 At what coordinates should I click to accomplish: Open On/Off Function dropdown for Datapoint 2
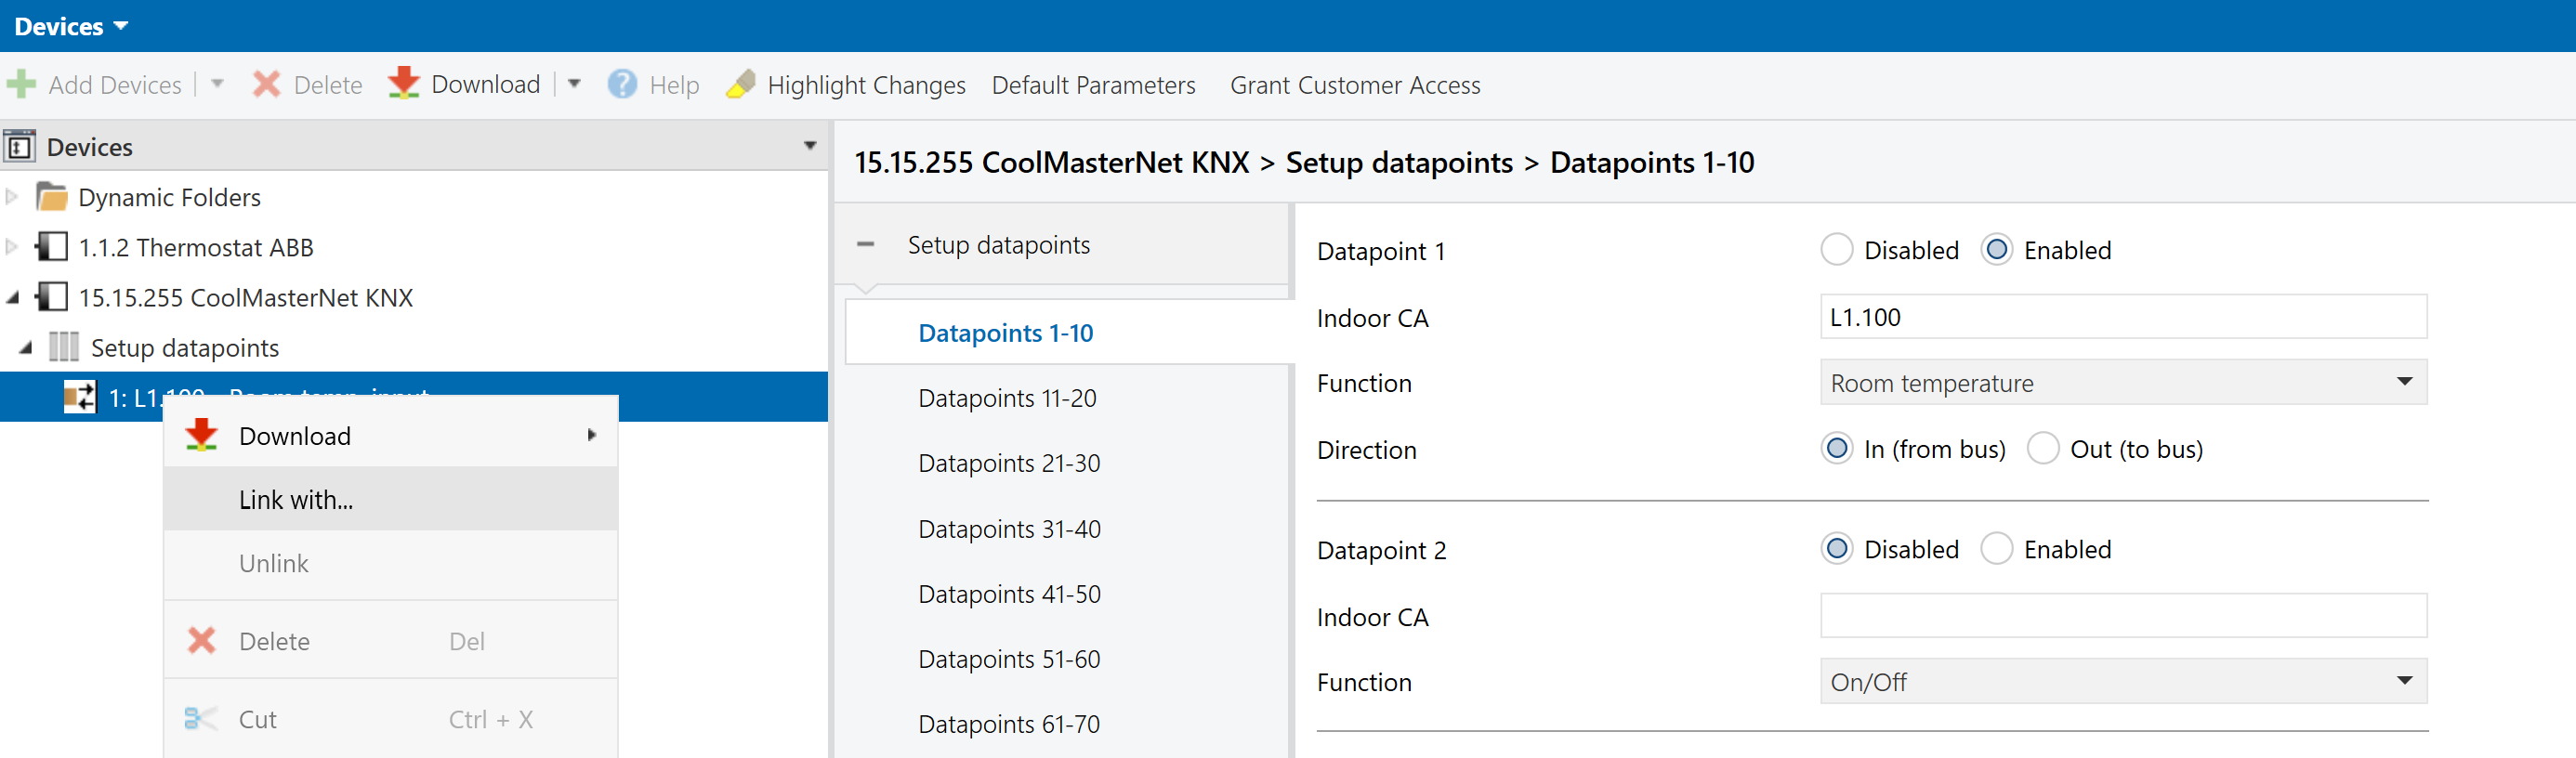click(x=2404, y=681)
